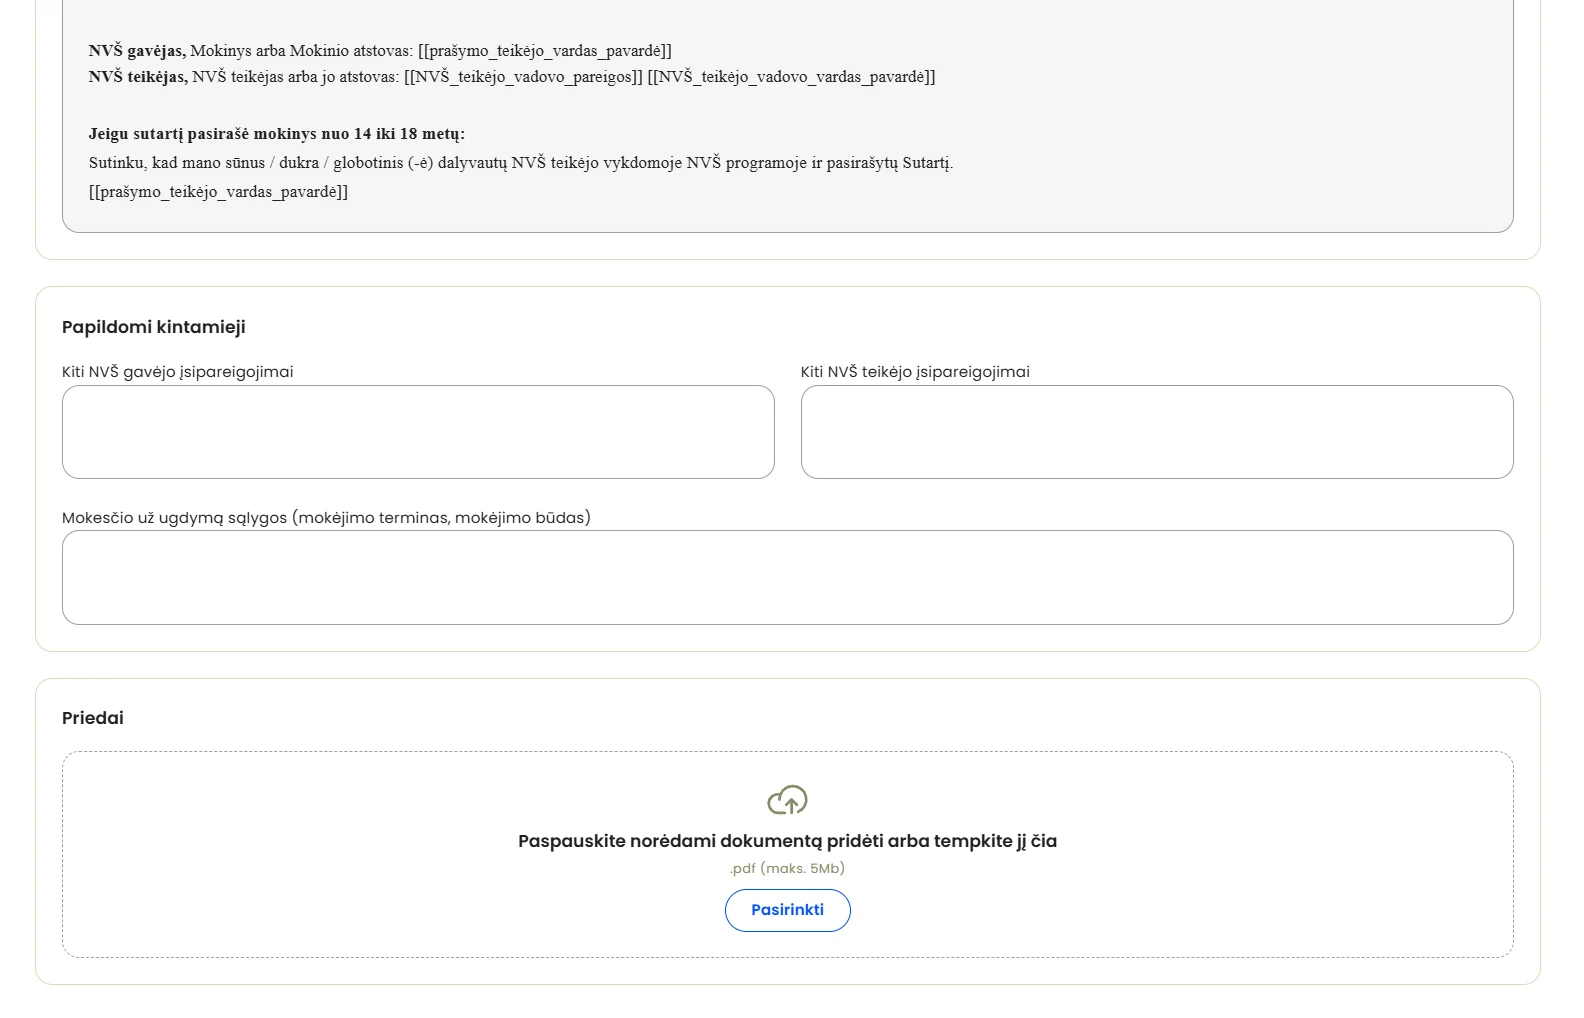Click the bold 'NVŠ gavėjas,' text

[137, 51]
